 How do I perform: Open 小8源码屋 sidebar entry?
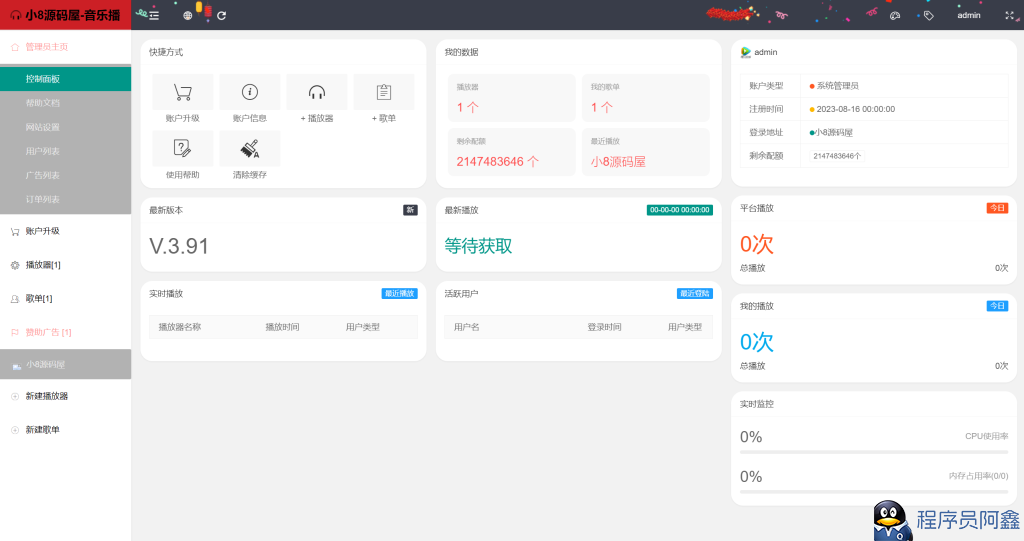click(x=65, y=364)
